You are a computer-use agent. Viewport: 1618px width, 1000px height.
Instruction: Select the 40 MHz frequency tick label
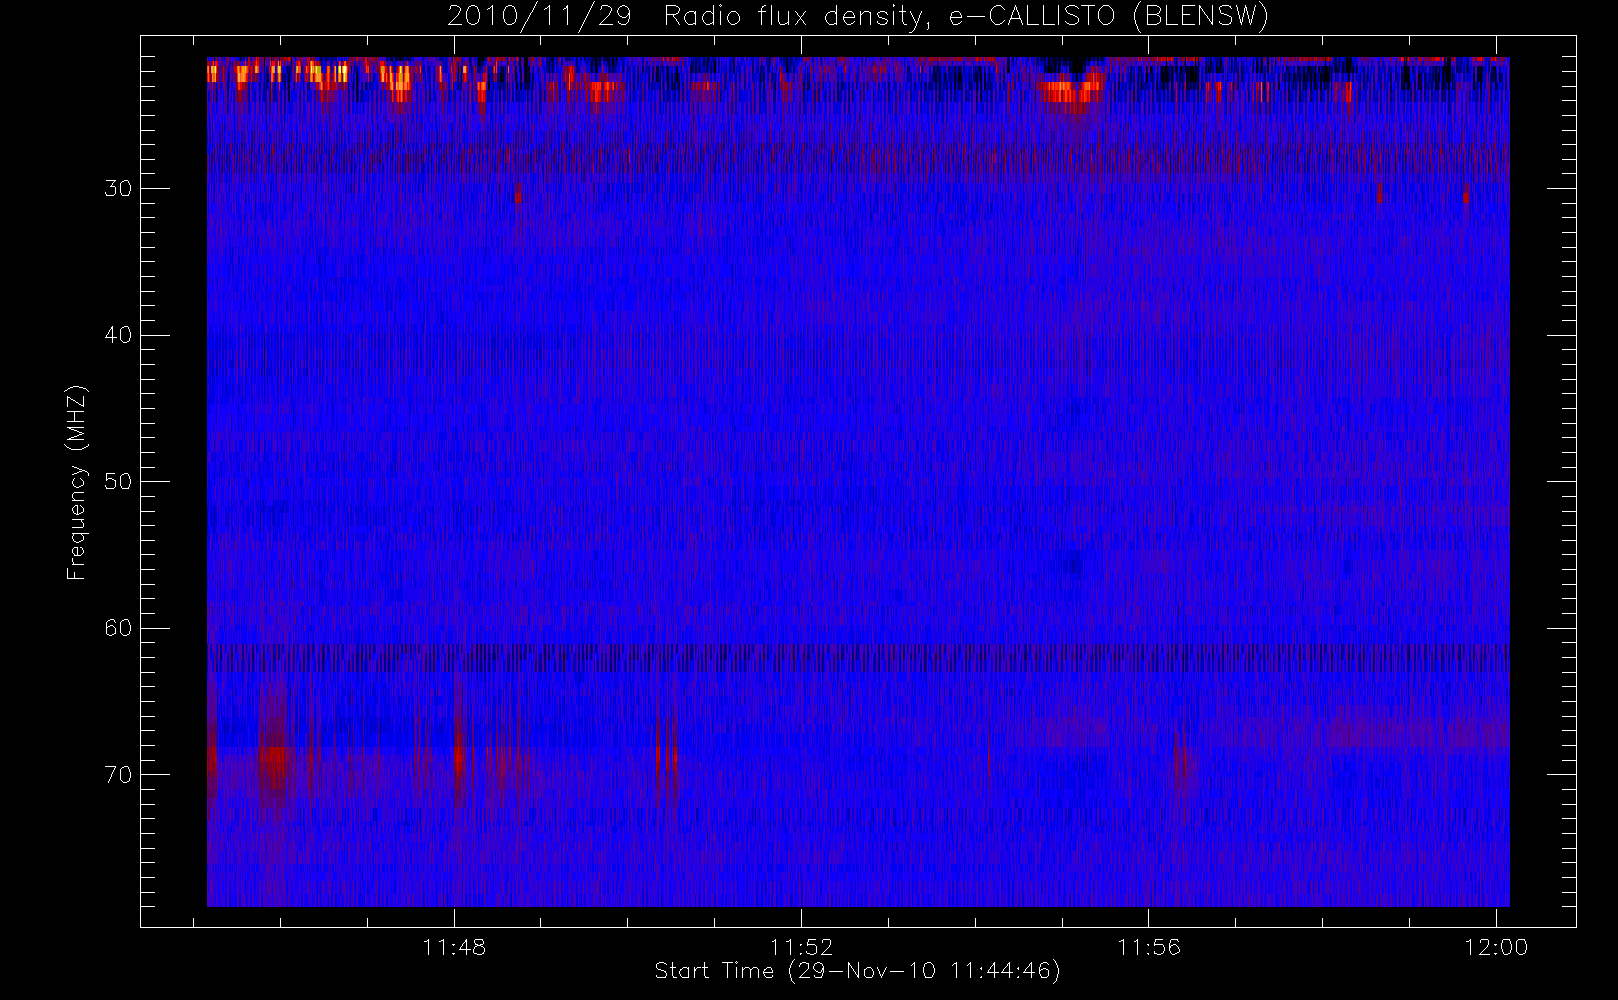pos(118,335)
